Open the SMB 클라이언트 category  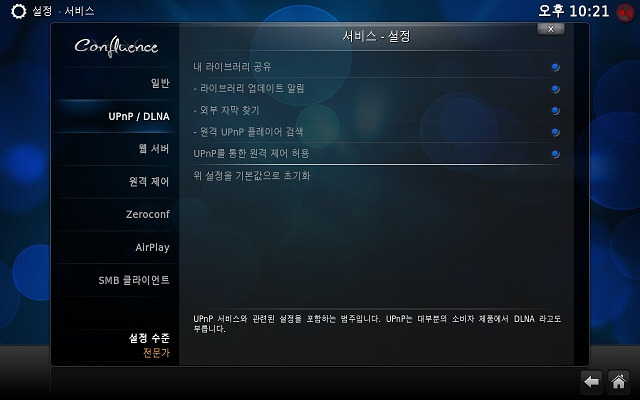point(116,280)
